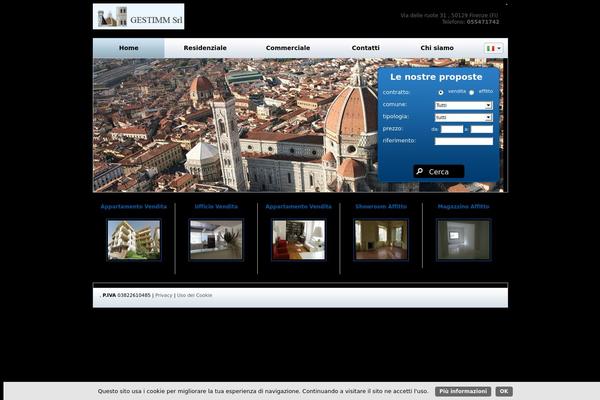Focus the riferimento input field
600x400 pixels.
pos(464,141)
